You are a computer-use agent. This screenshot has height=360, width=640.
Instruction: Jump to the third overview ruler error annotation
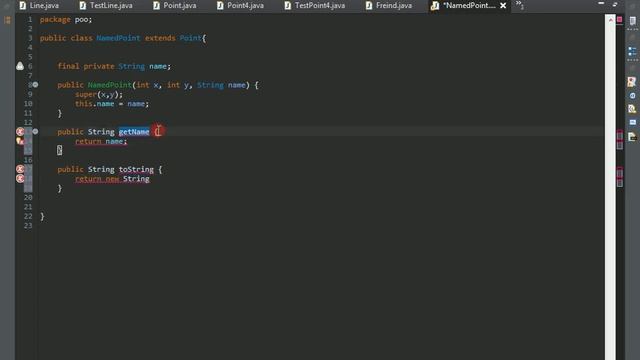pos(620,173)
